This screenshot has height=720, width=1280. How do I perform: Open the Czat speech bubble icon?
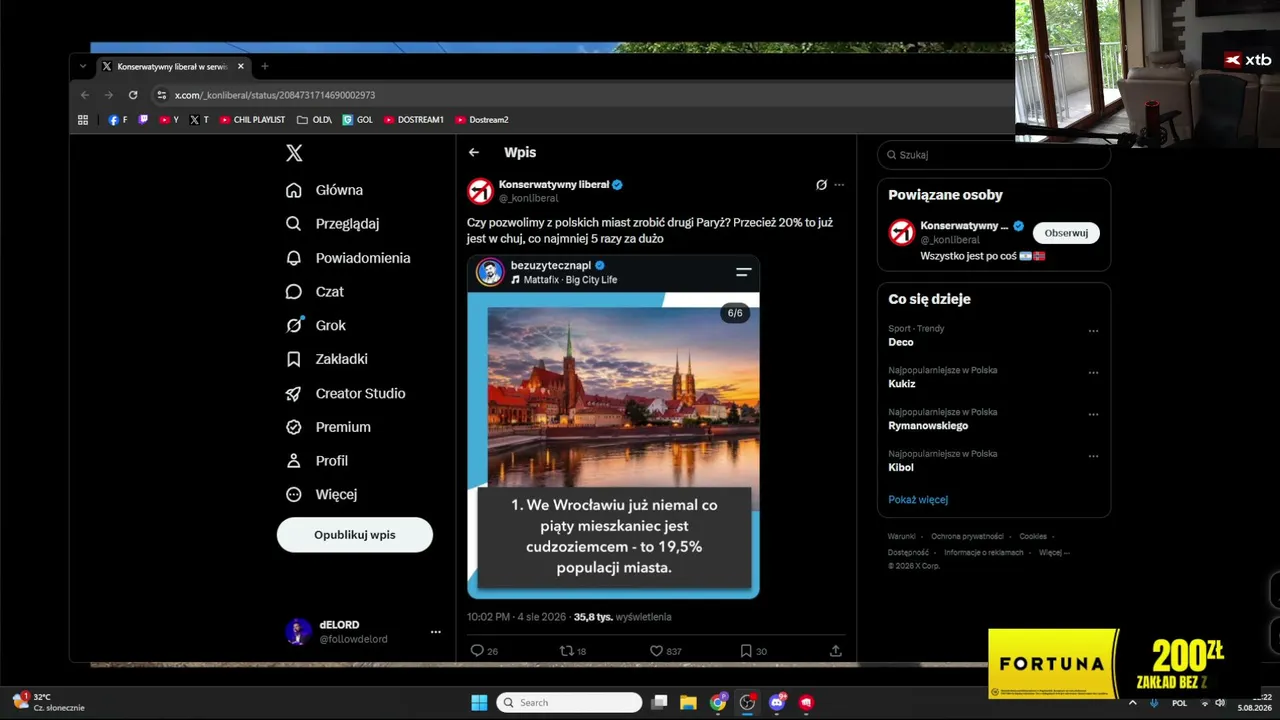click(293, 292)
